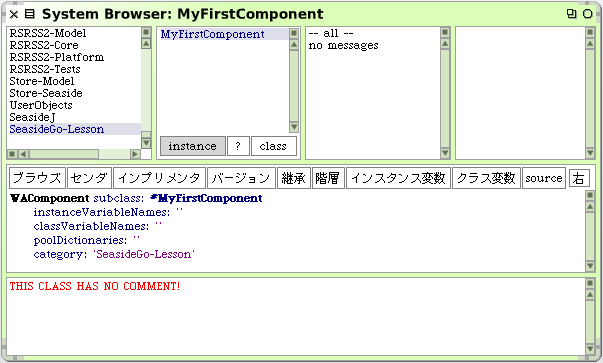The height and width of the screenshot is (363, 603).
Task: Click the 継承 button
Action: click(x=294, y=178)
